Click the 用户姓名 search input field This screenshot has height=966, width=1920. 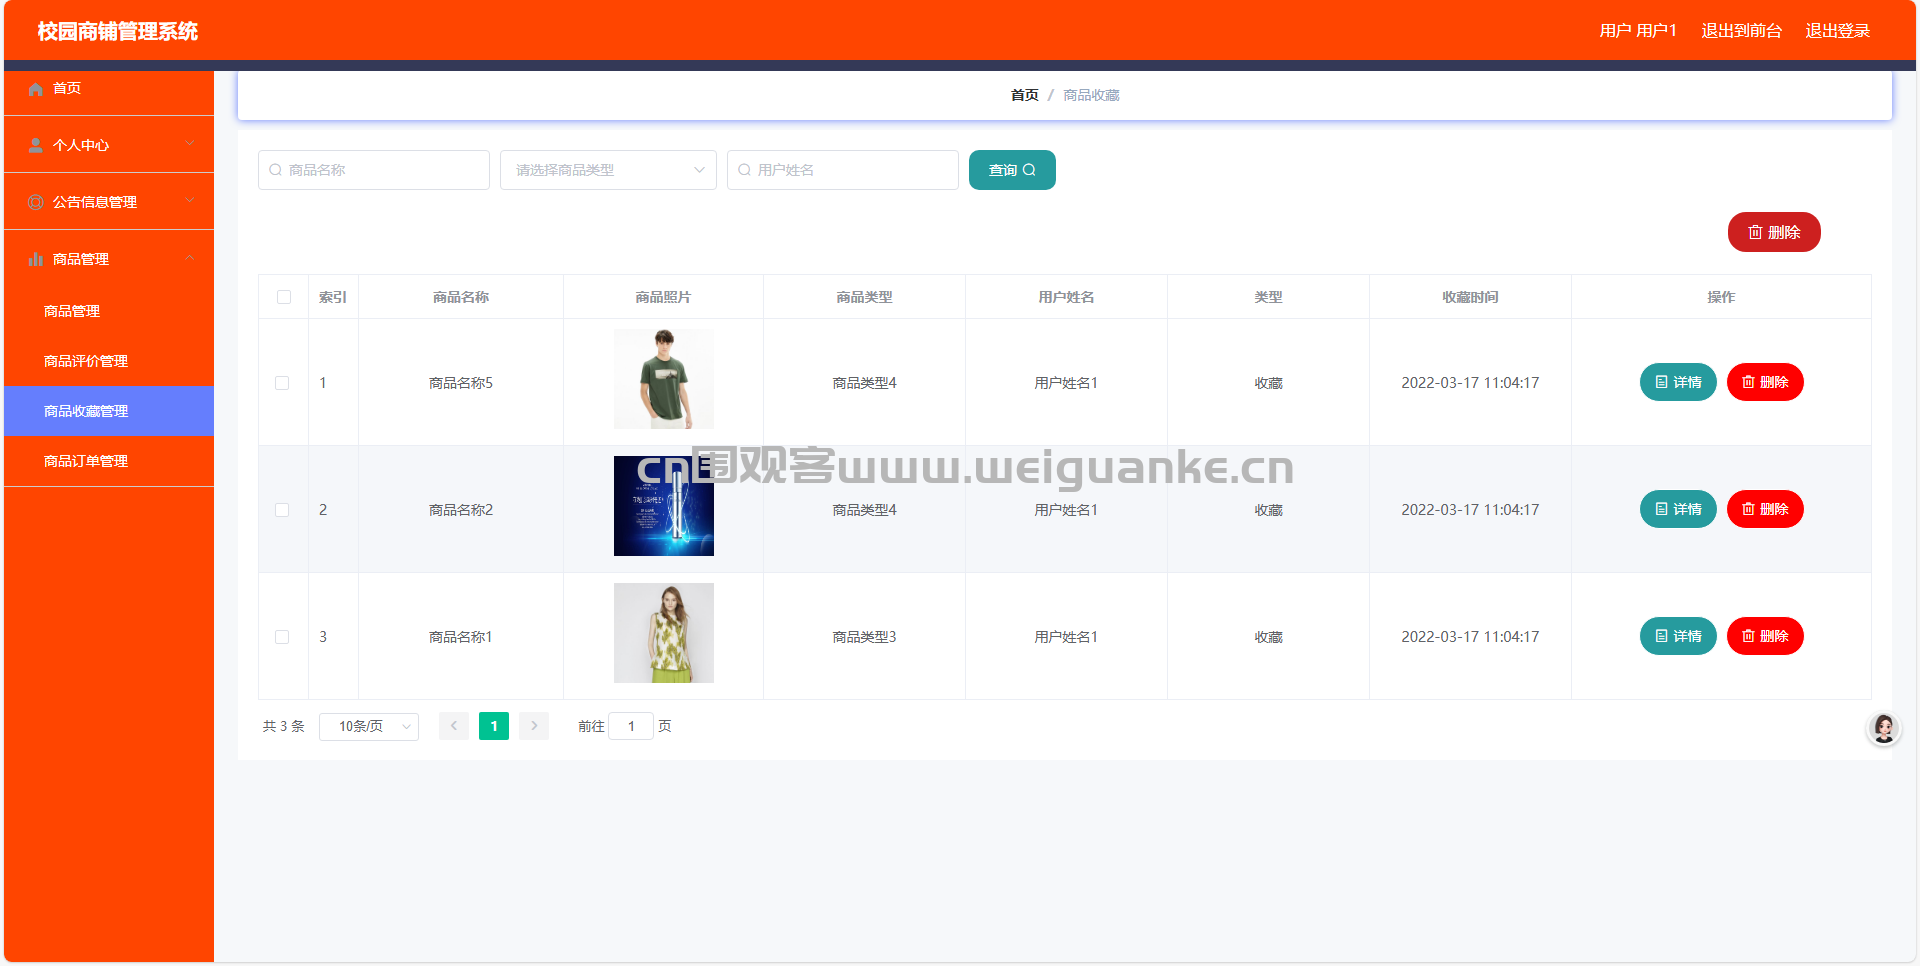[843, 170]
